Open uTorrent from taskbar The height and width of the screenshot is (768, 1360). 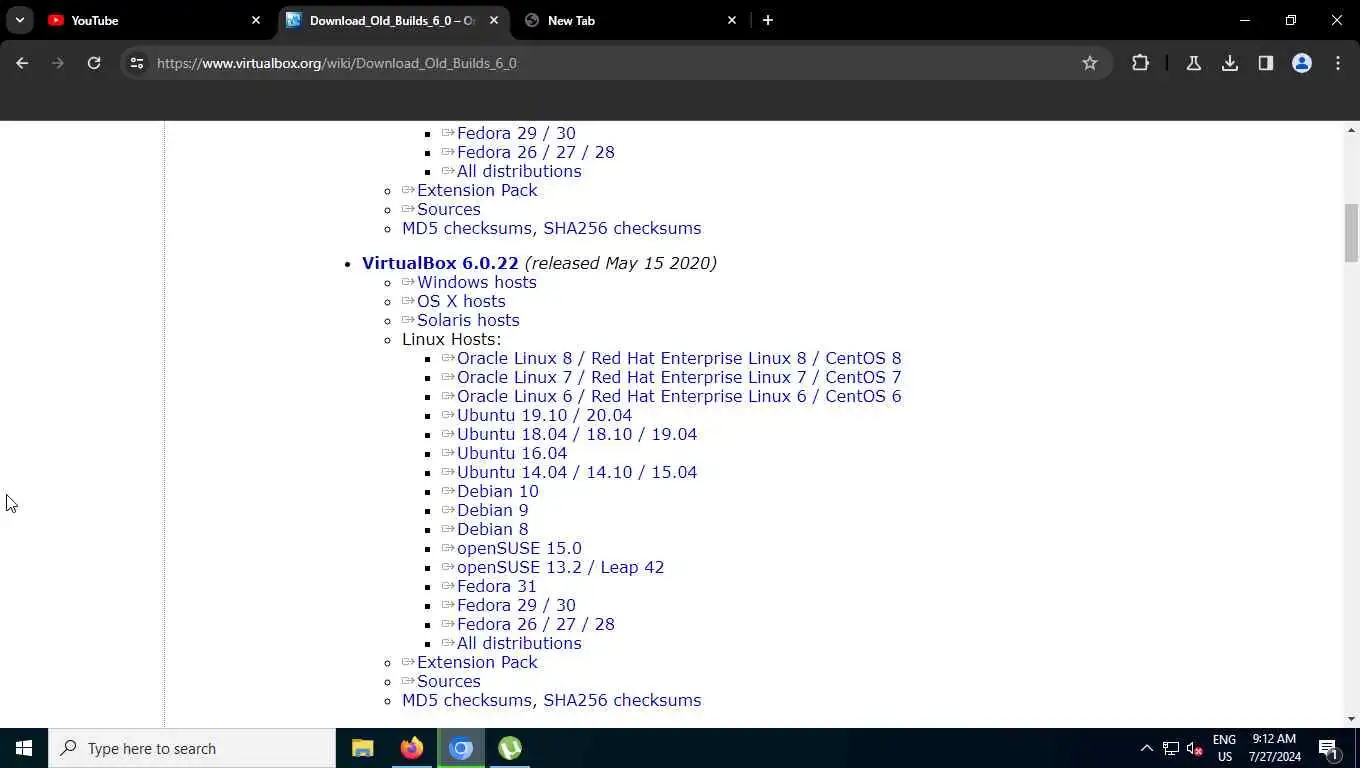[510, 748]
